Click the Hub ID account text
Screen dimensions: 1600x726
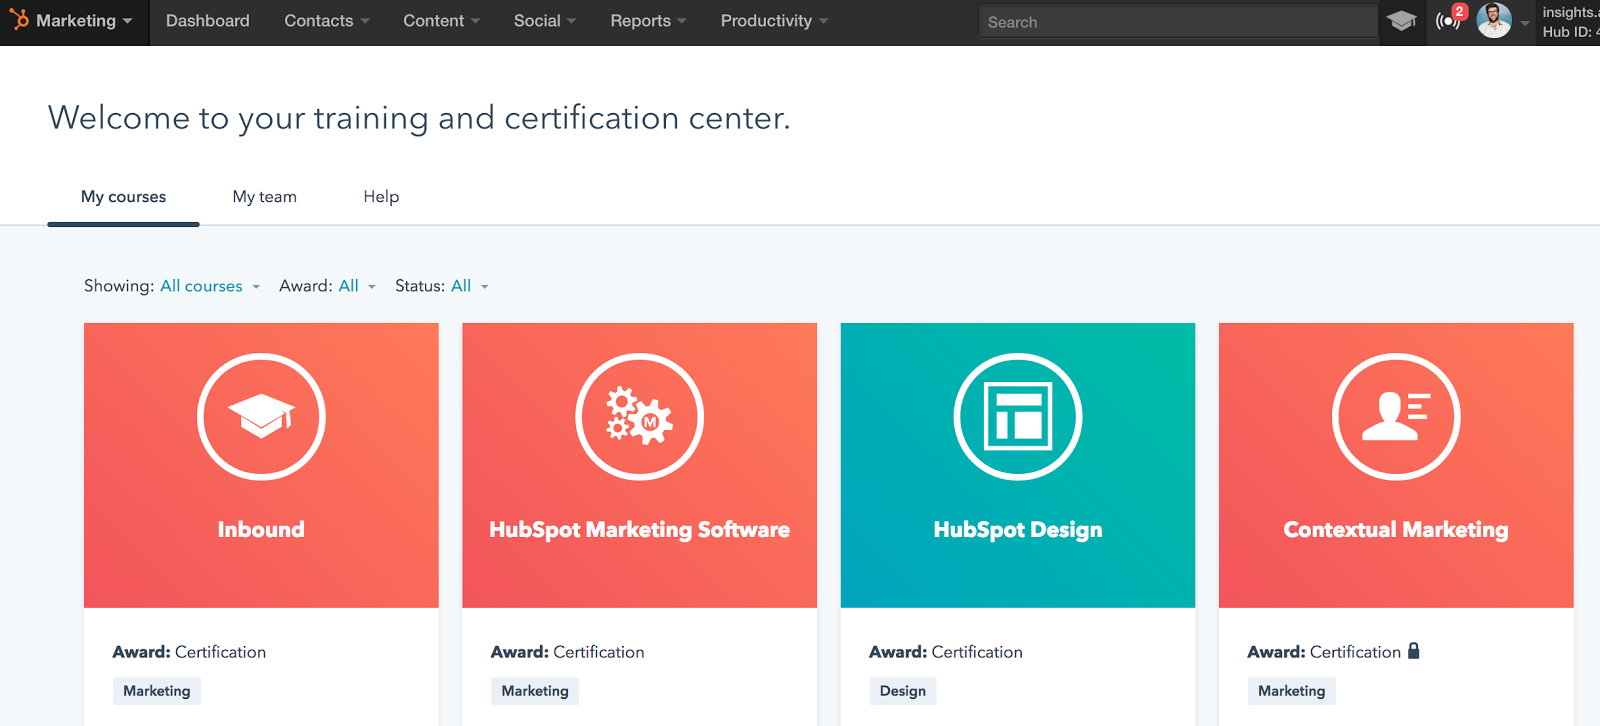(1571, 32)
